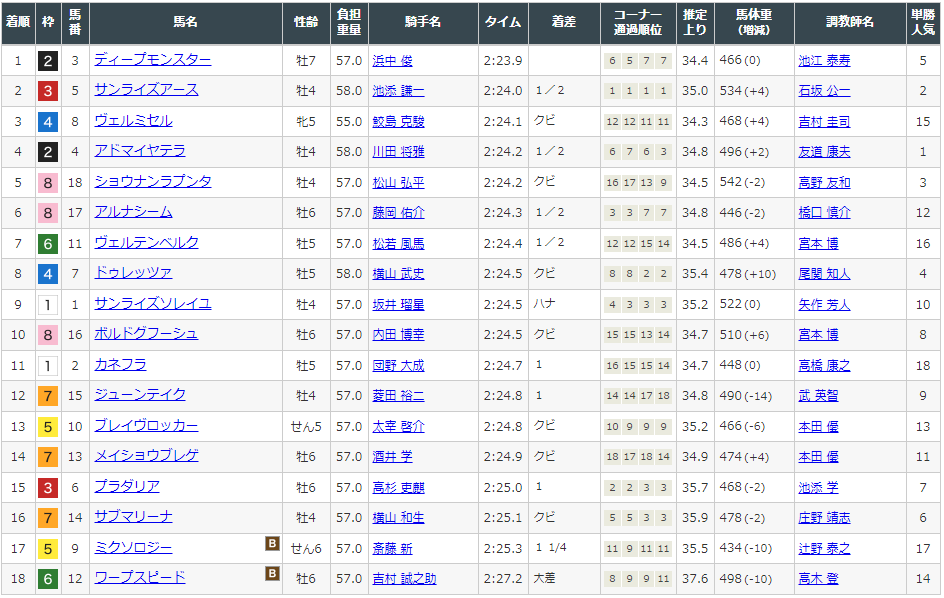This screenshot has height=598, width=944.
Task: View trainer 友道 康夫 profile
Action: click(x=824, y=152)
